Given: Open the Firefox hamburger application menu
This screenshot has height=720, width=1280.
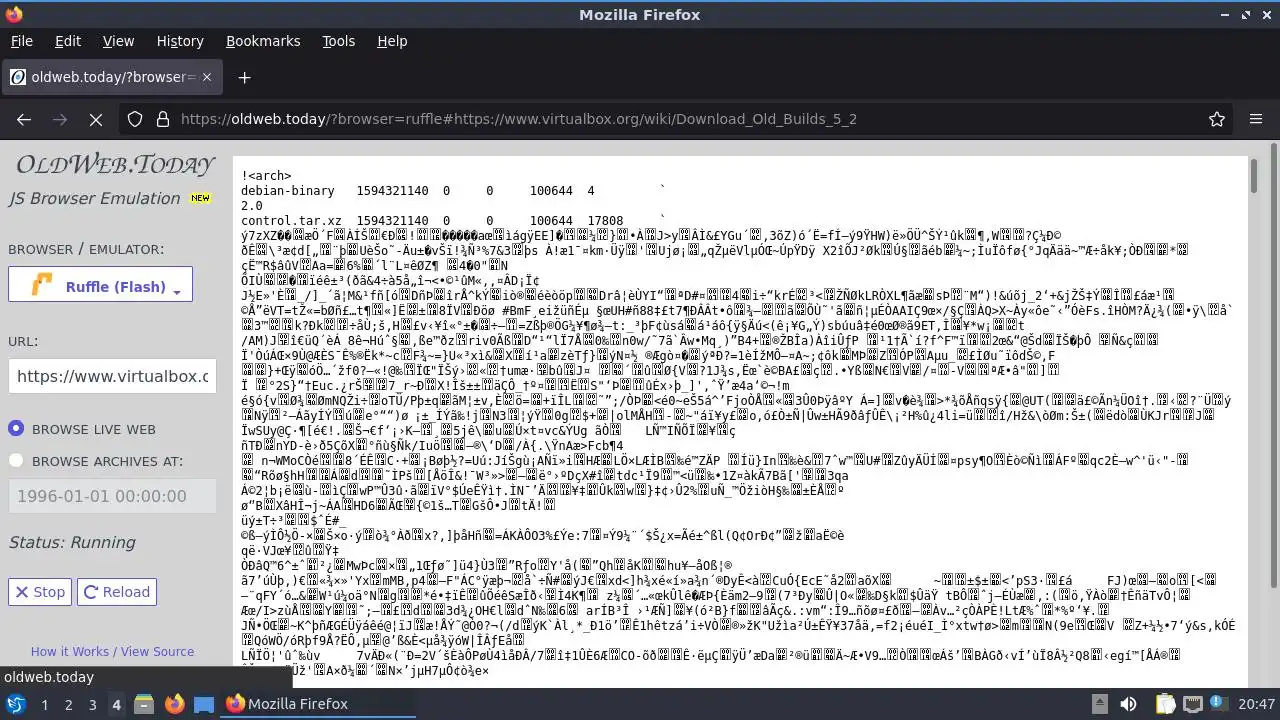Looking at the screenshot, I should tap(1256, 119).
